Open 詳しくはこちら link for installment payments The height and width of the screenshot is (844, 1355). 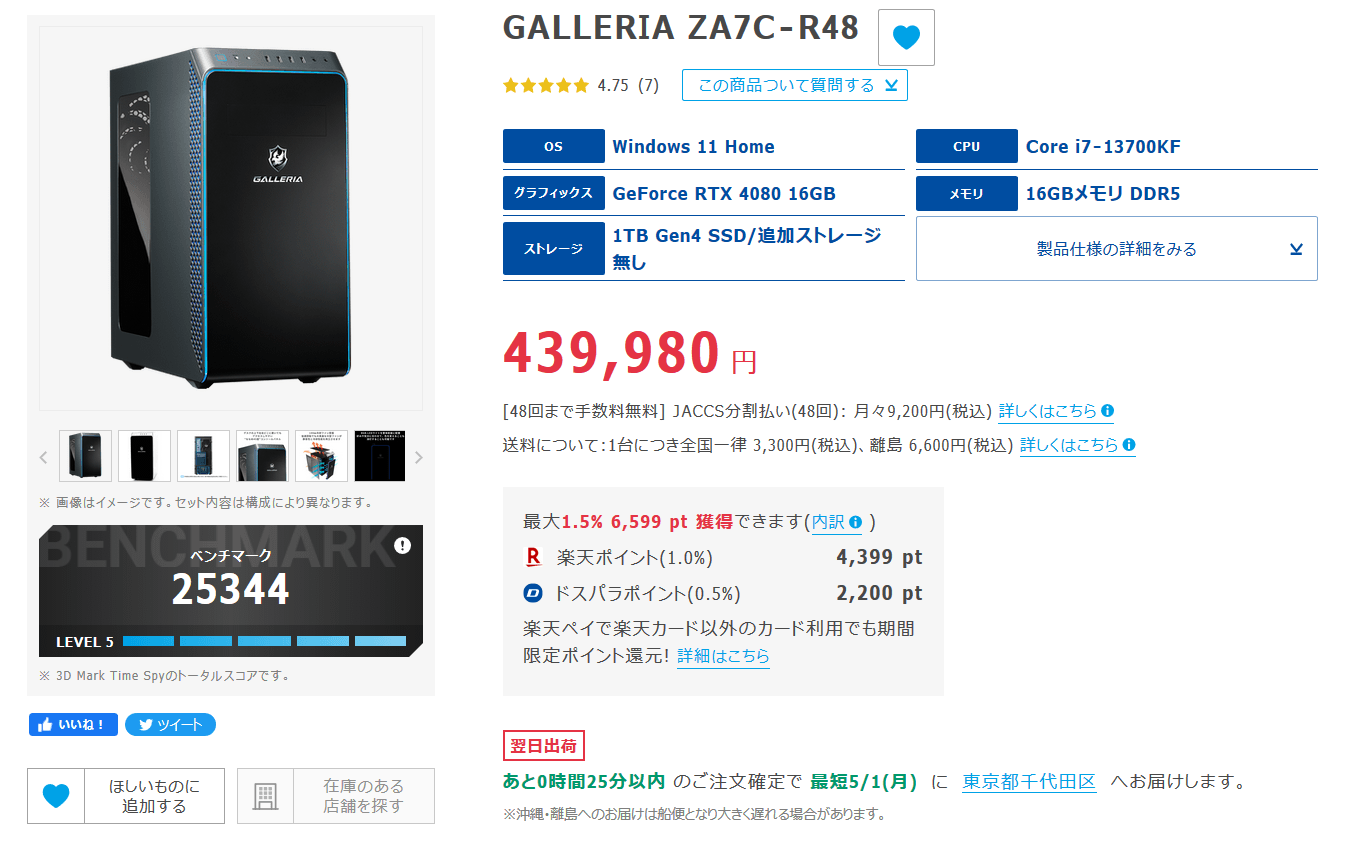(x=1047, y=411)
